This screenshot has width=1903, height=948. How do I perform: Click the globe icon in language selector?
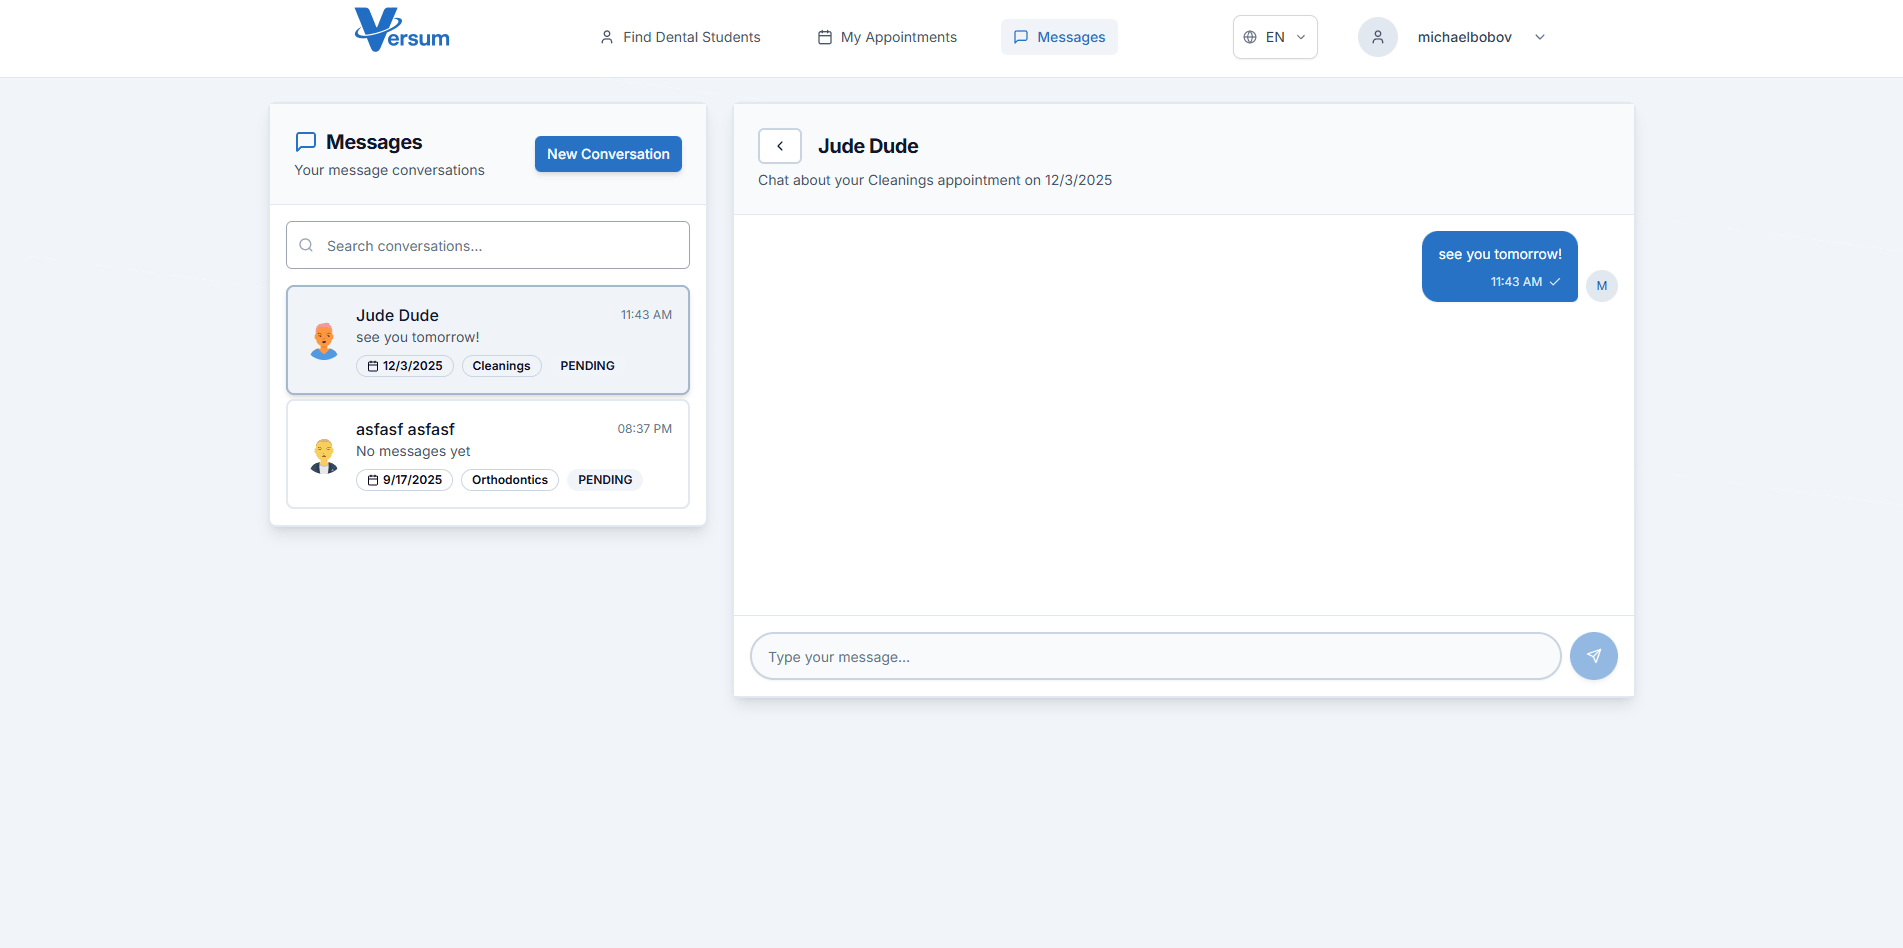point(1250,37)
